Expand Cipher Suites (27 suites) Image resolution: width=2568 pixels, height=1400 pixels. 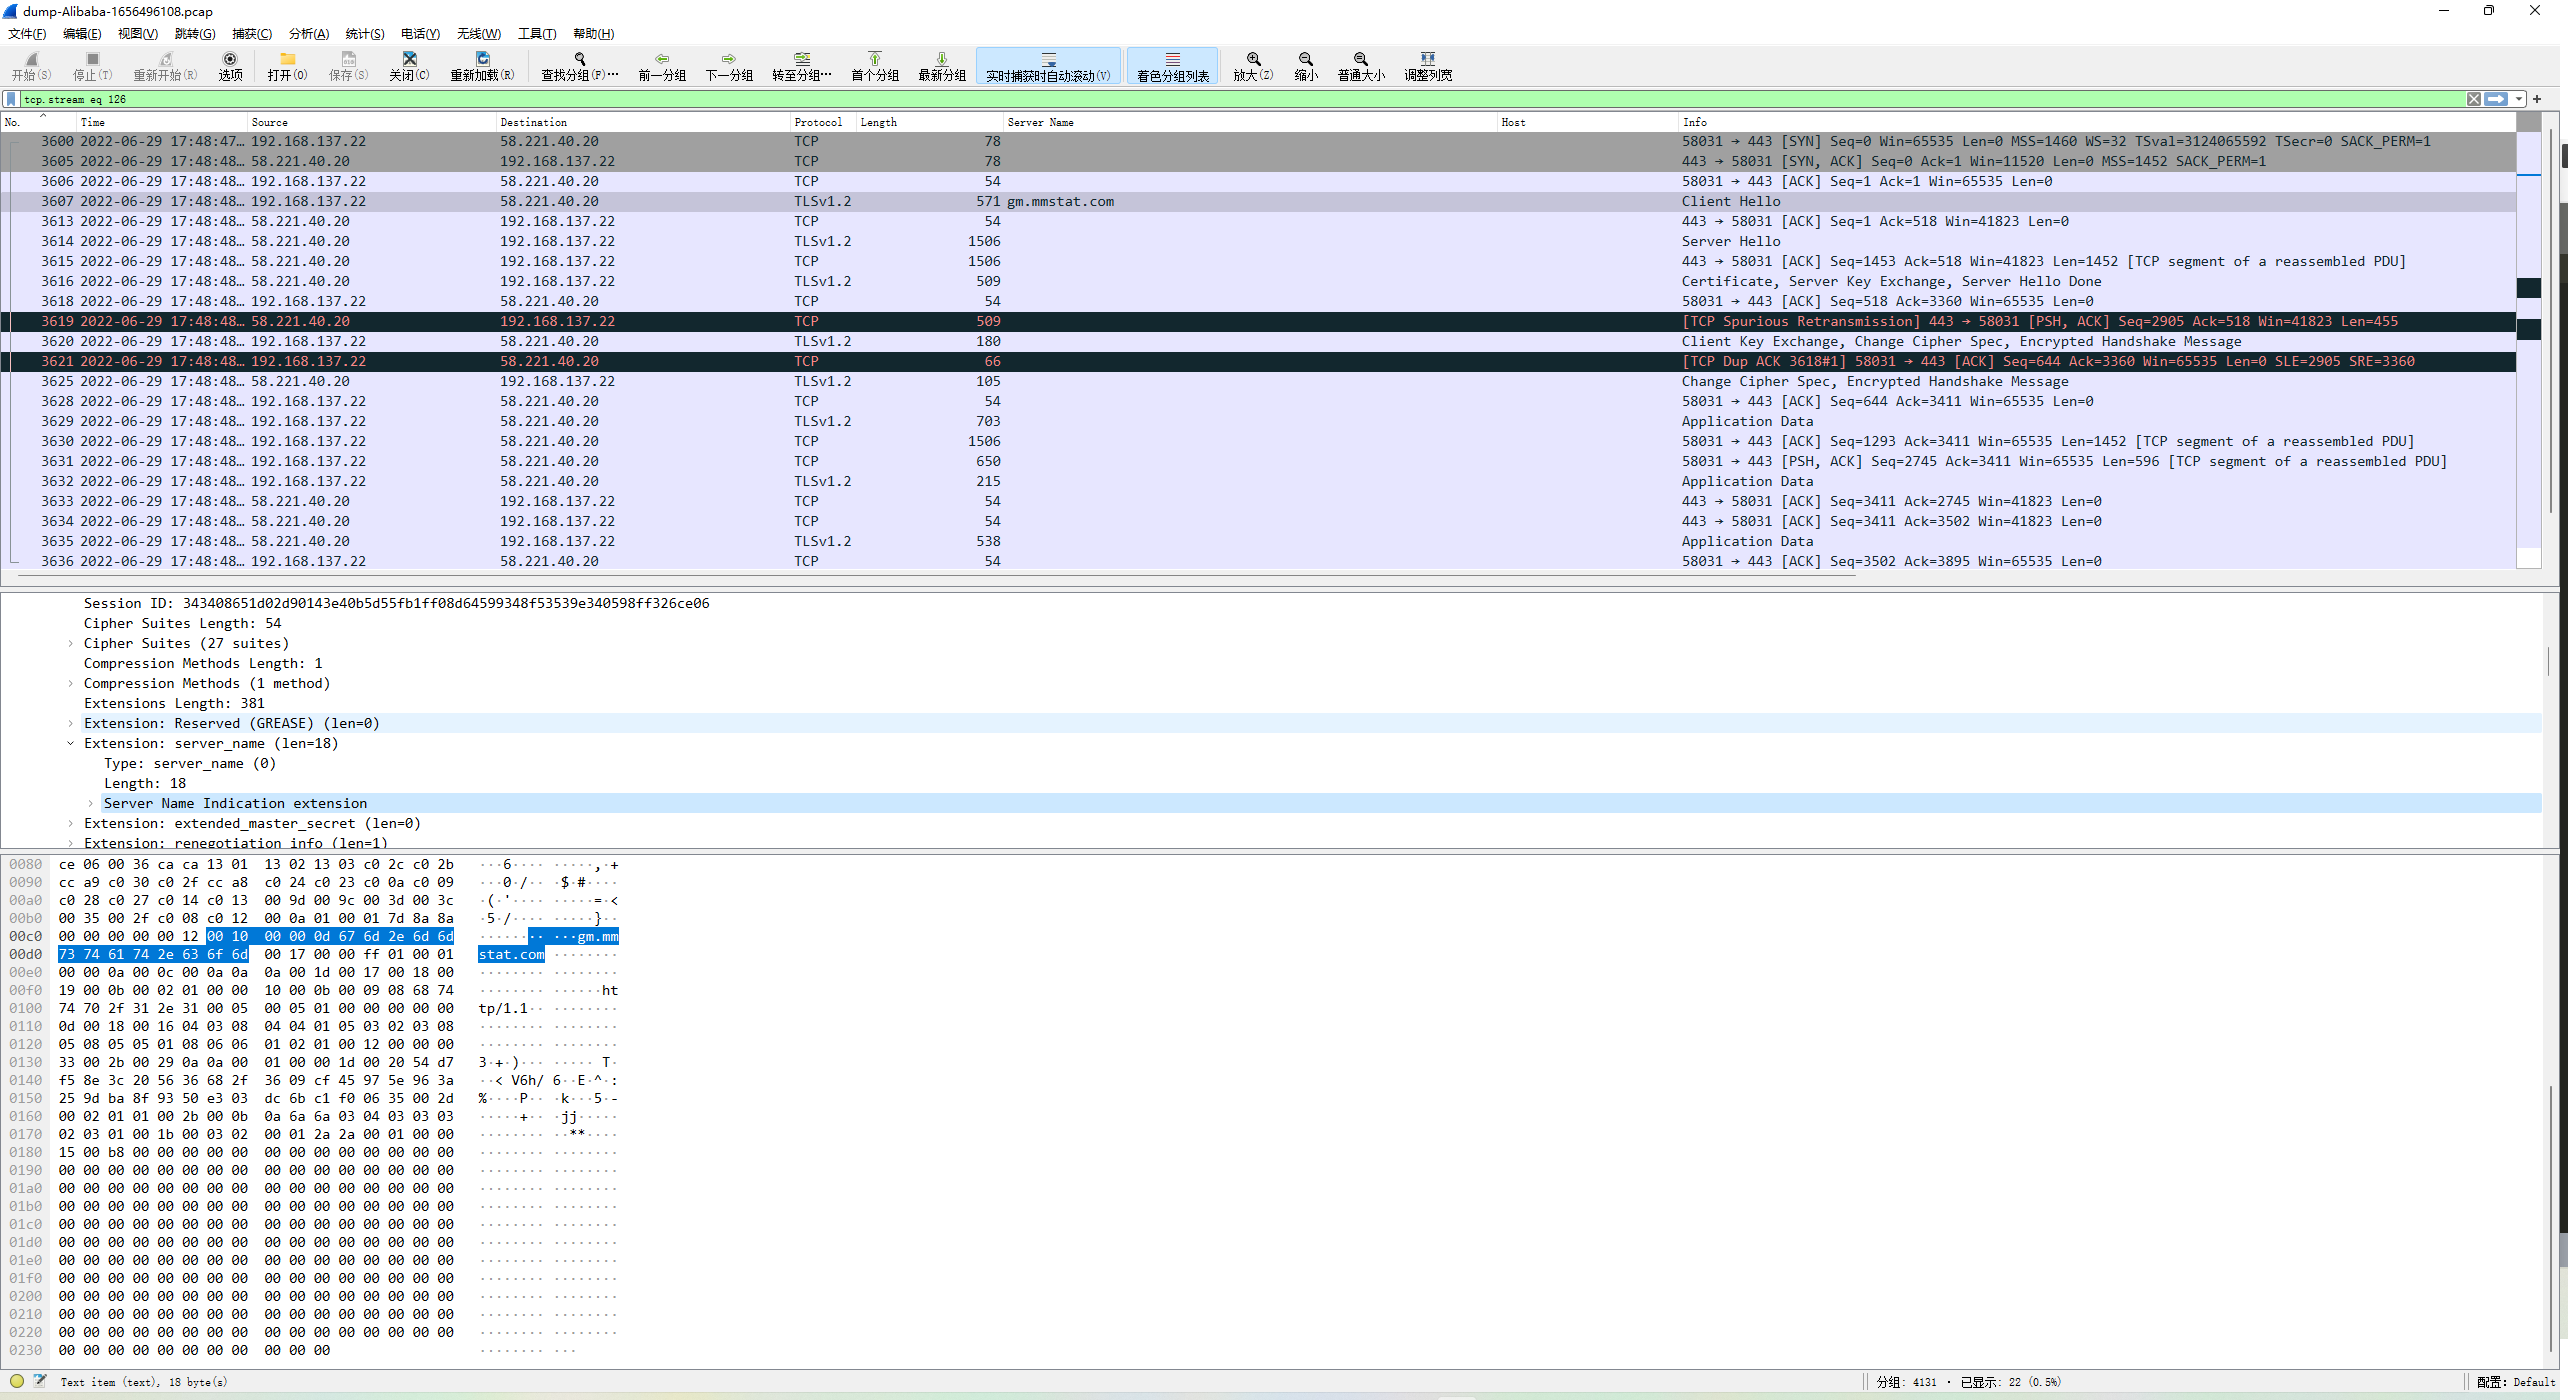70,644
